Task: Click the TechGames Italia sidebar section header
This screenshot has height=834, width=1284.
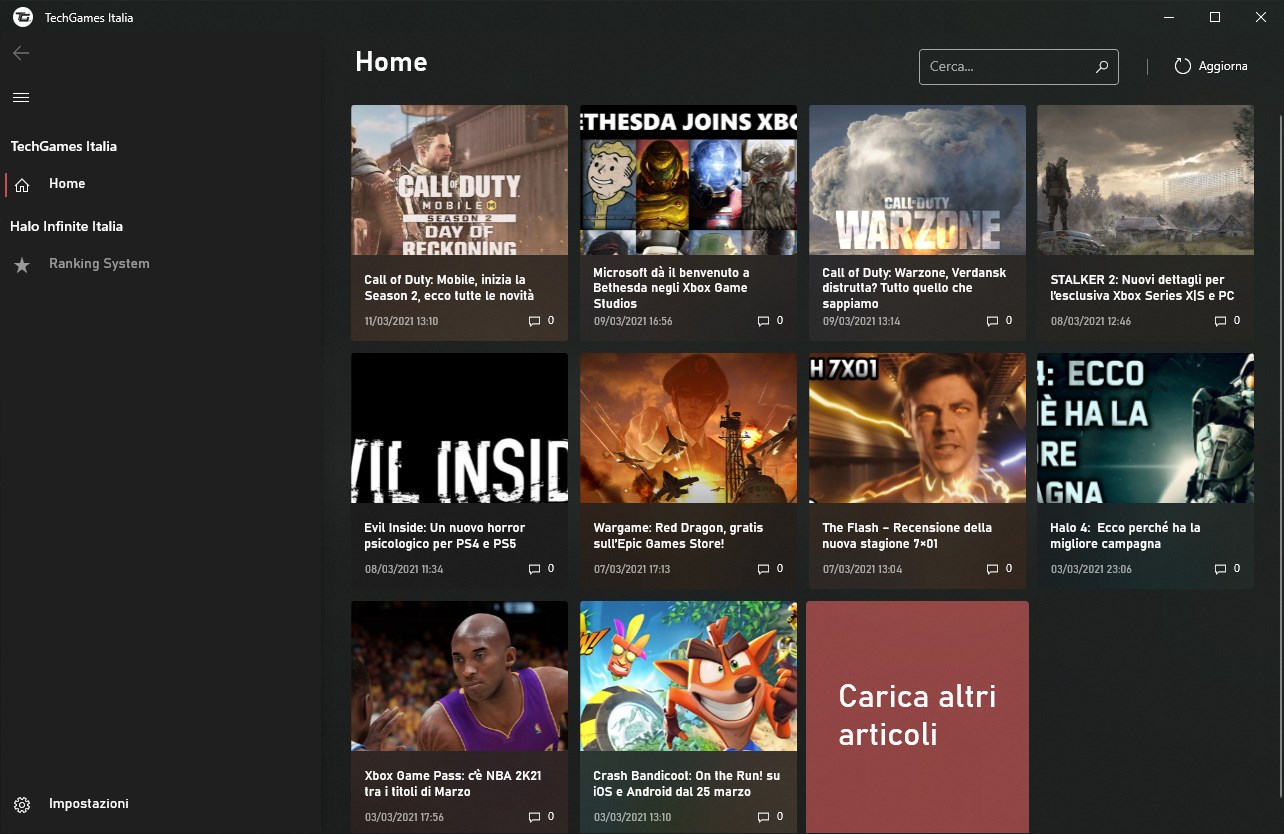Action: point(64,146)
